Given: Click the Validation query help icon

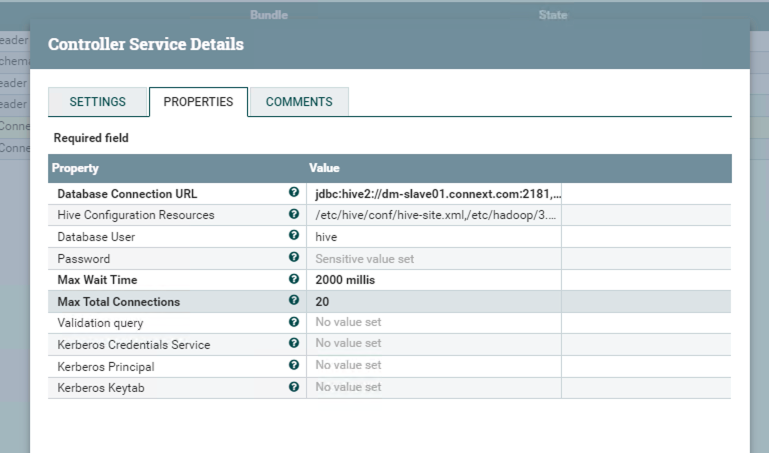Looking at the screenshot, I should pos(294,322).
